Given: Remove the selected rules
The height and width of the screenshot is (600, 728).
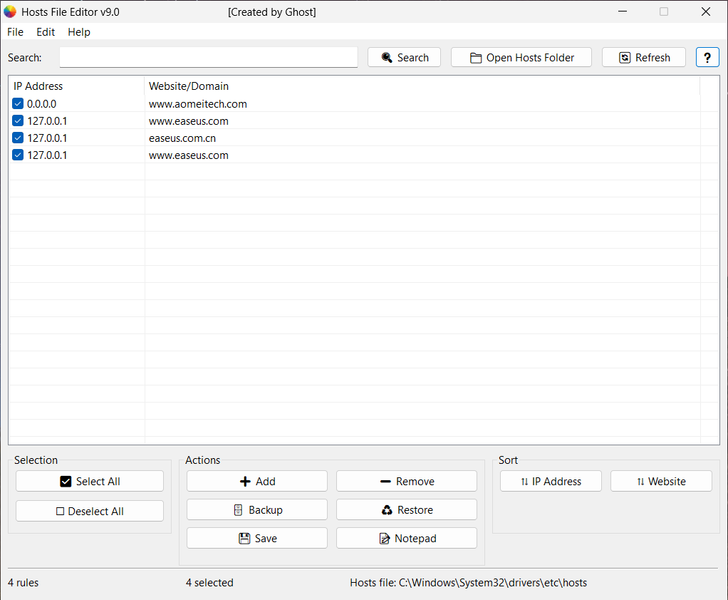Looking at the screenshot, I should point(406,481).
